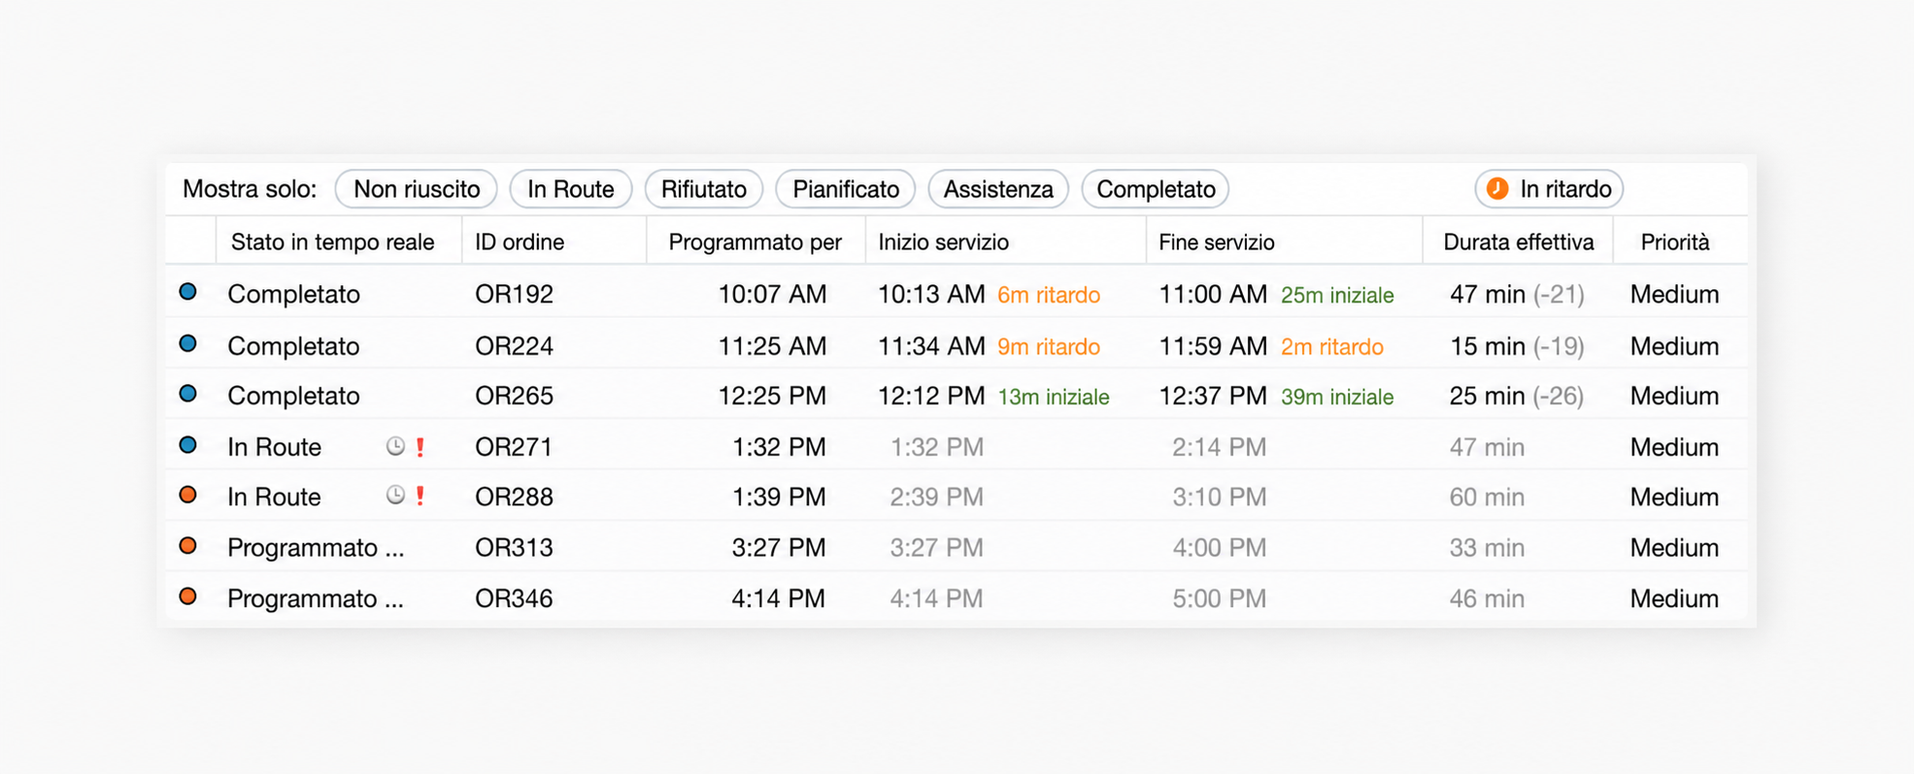Sort by Programmato per column header
Viewport: 1914px width, 774px height.
click(x=755, y=242)
